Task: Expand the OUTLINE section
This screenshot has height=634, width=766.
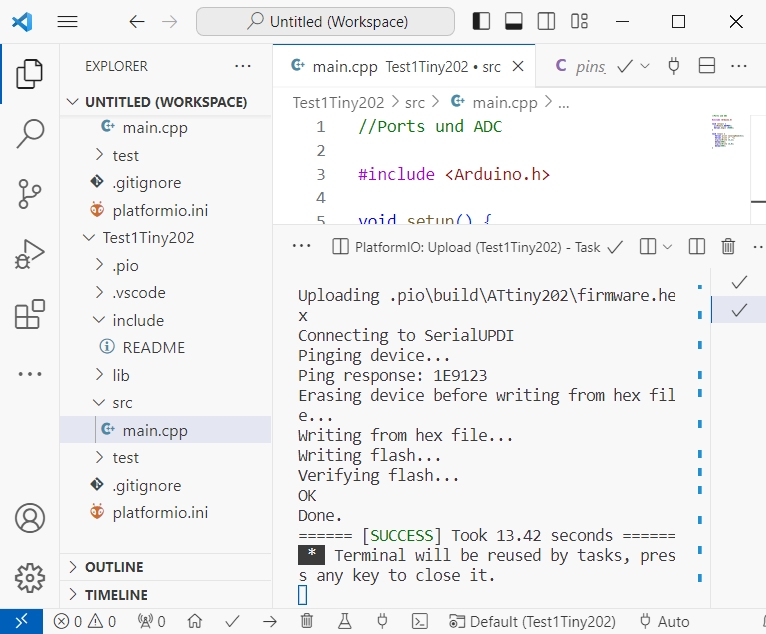Action: (114, 567)
